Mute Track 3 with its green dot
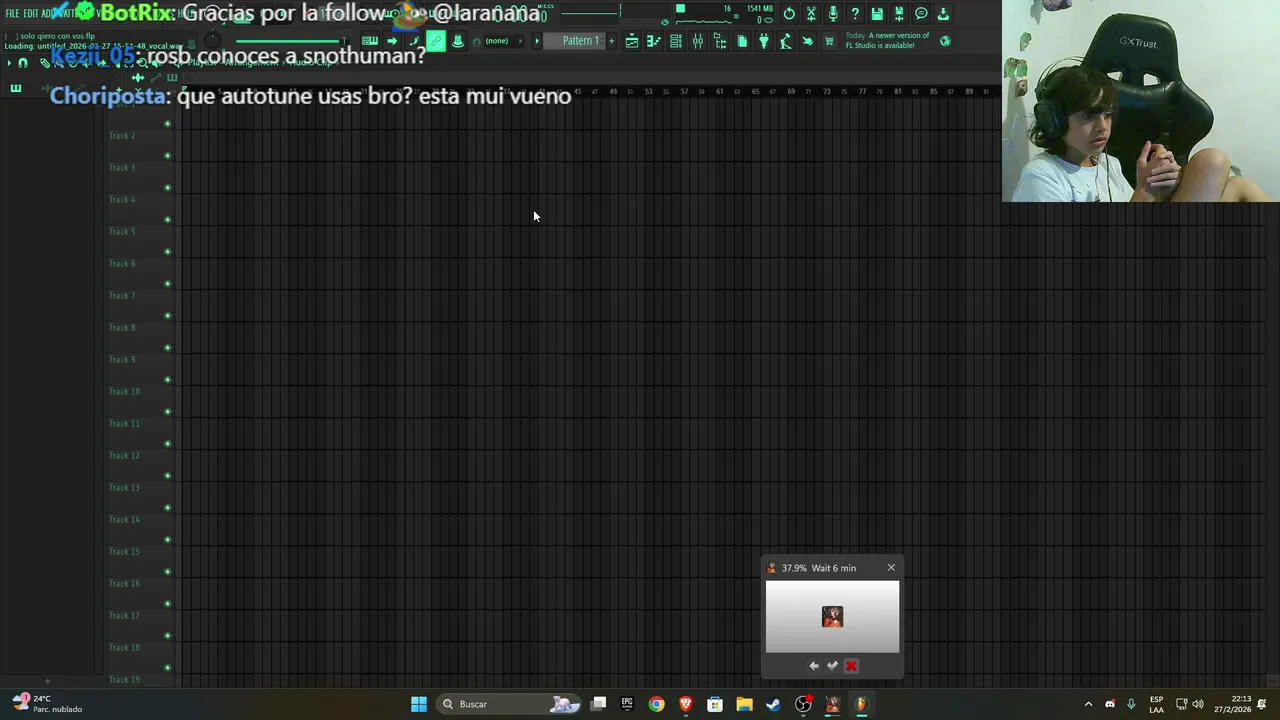Viewport: 1280px width, 720px height. click(167, 188)
